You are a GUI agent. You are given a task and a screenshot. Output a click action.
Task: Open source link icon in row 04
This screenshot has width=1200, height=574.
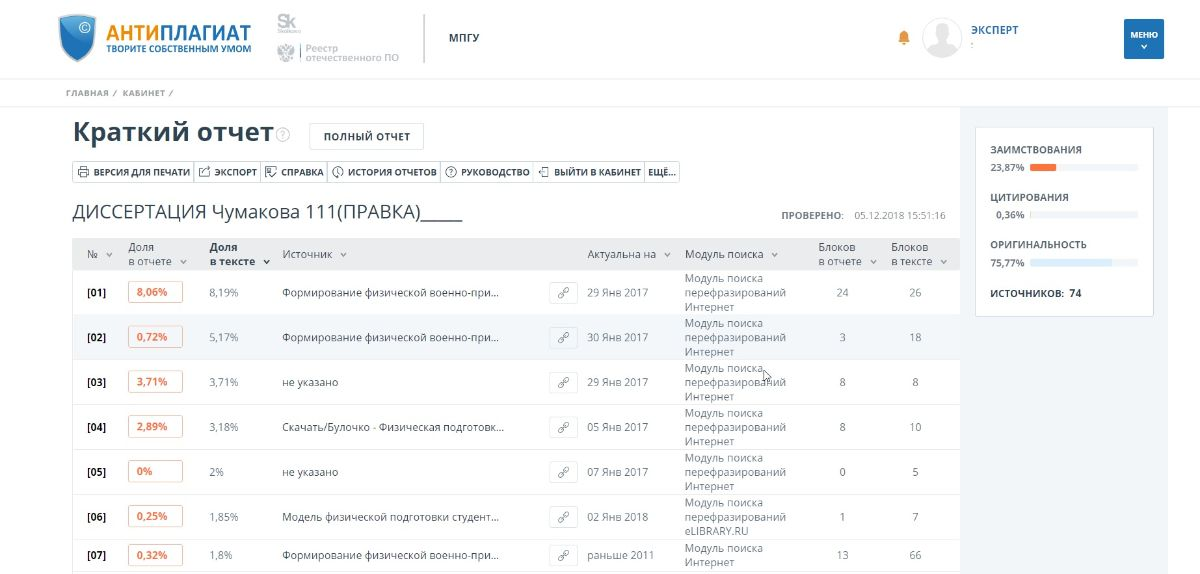click(x=563, y=427)
